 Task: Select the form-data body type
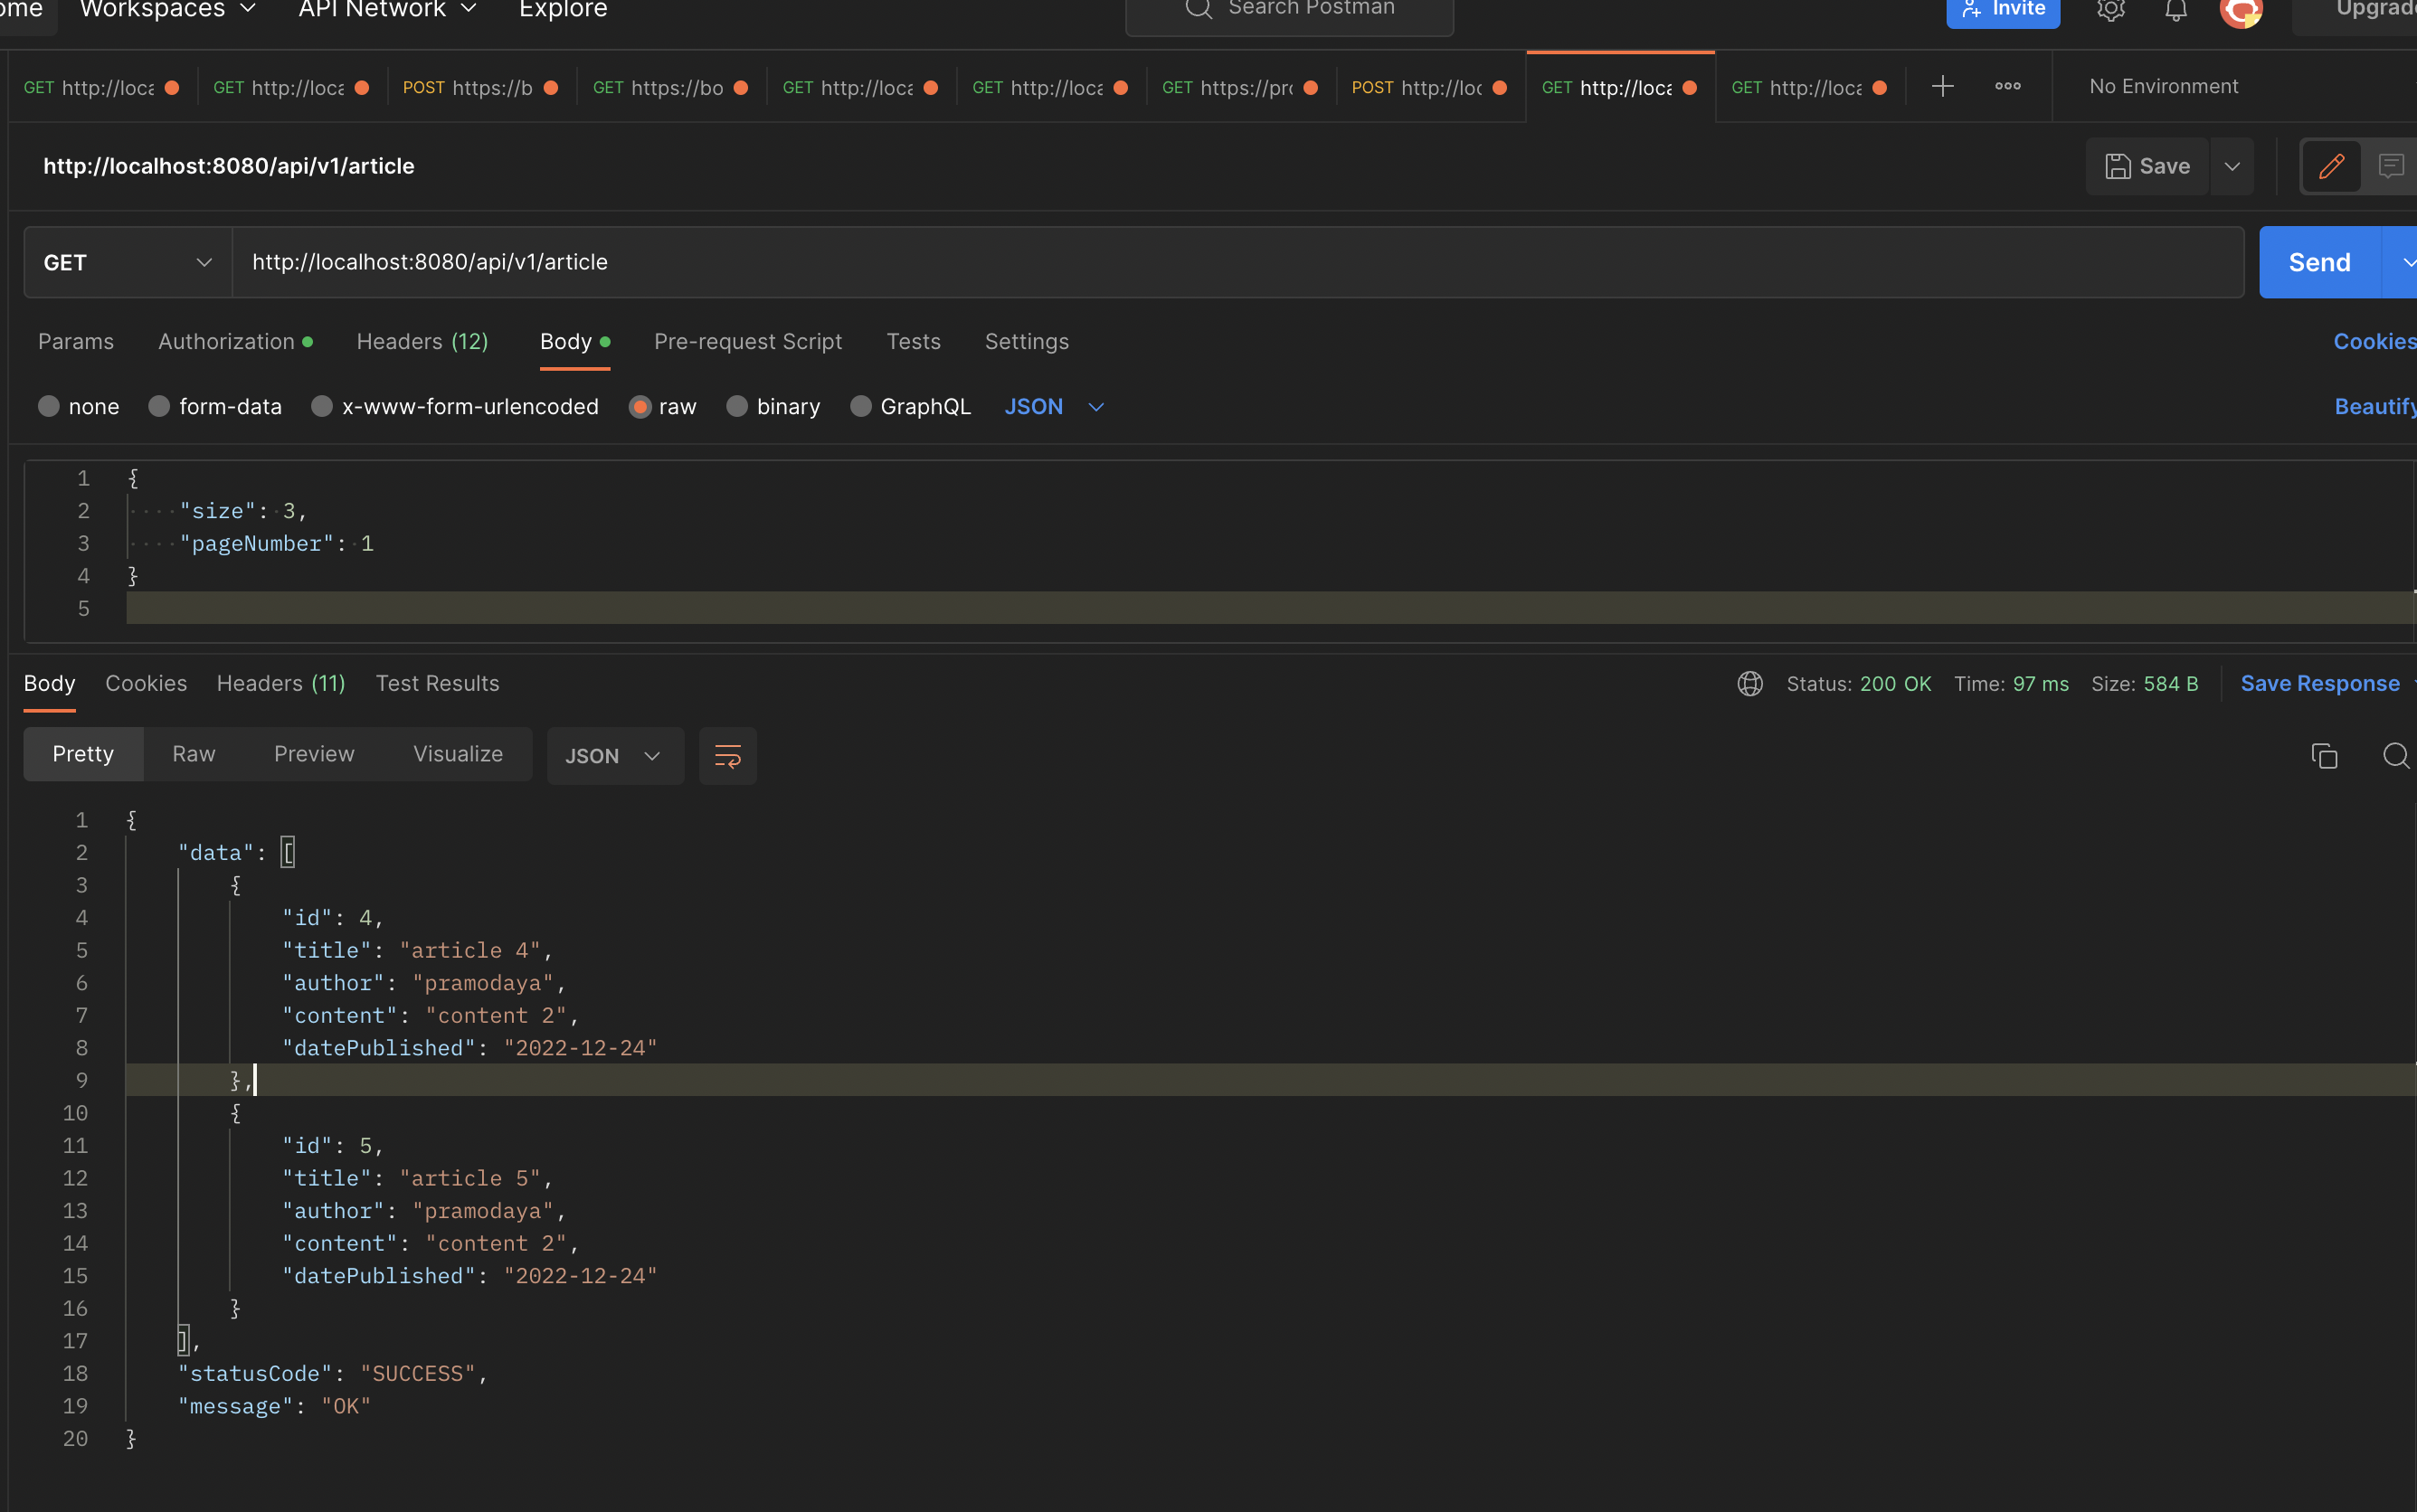click(x=159, y=406)
